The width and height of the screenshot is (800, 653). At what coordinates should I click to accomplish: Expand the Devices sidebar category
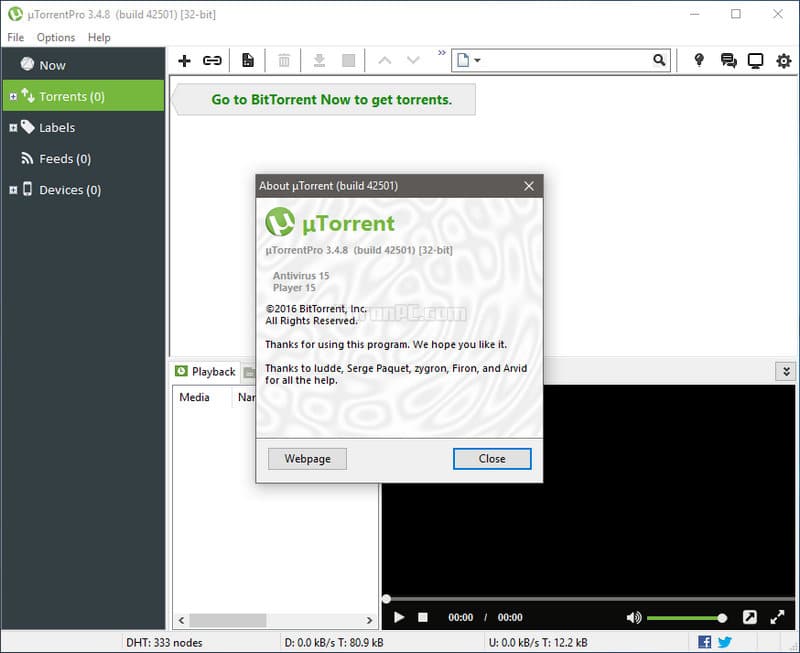pyautogui.click(x=12, y=189)
